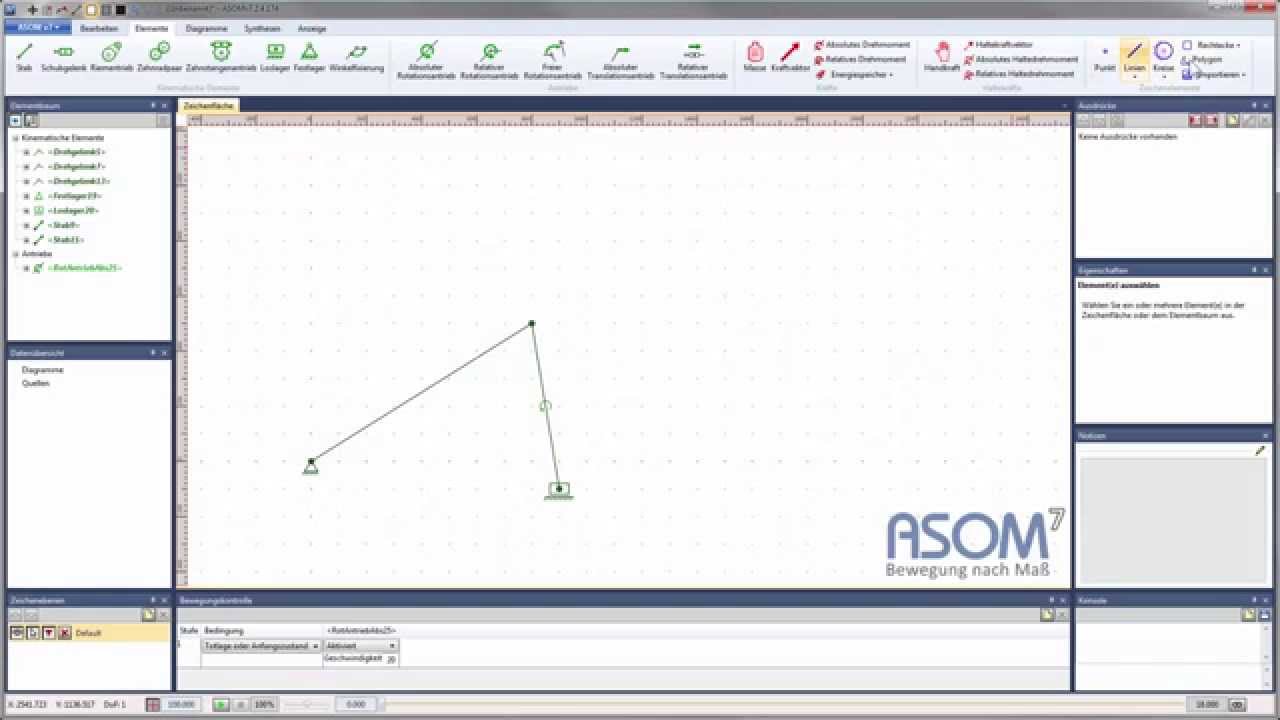
Task: Select the Masse tool
Action: click(755, 57)
